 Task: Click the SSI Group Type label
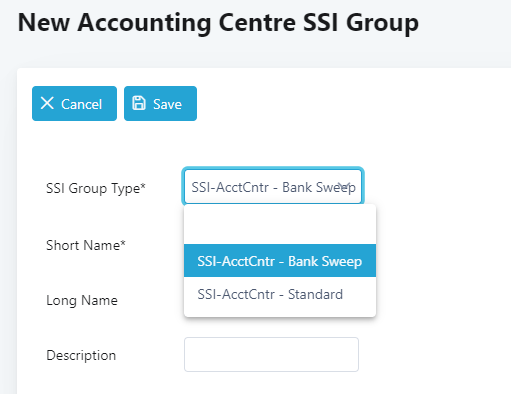point(96,188)
